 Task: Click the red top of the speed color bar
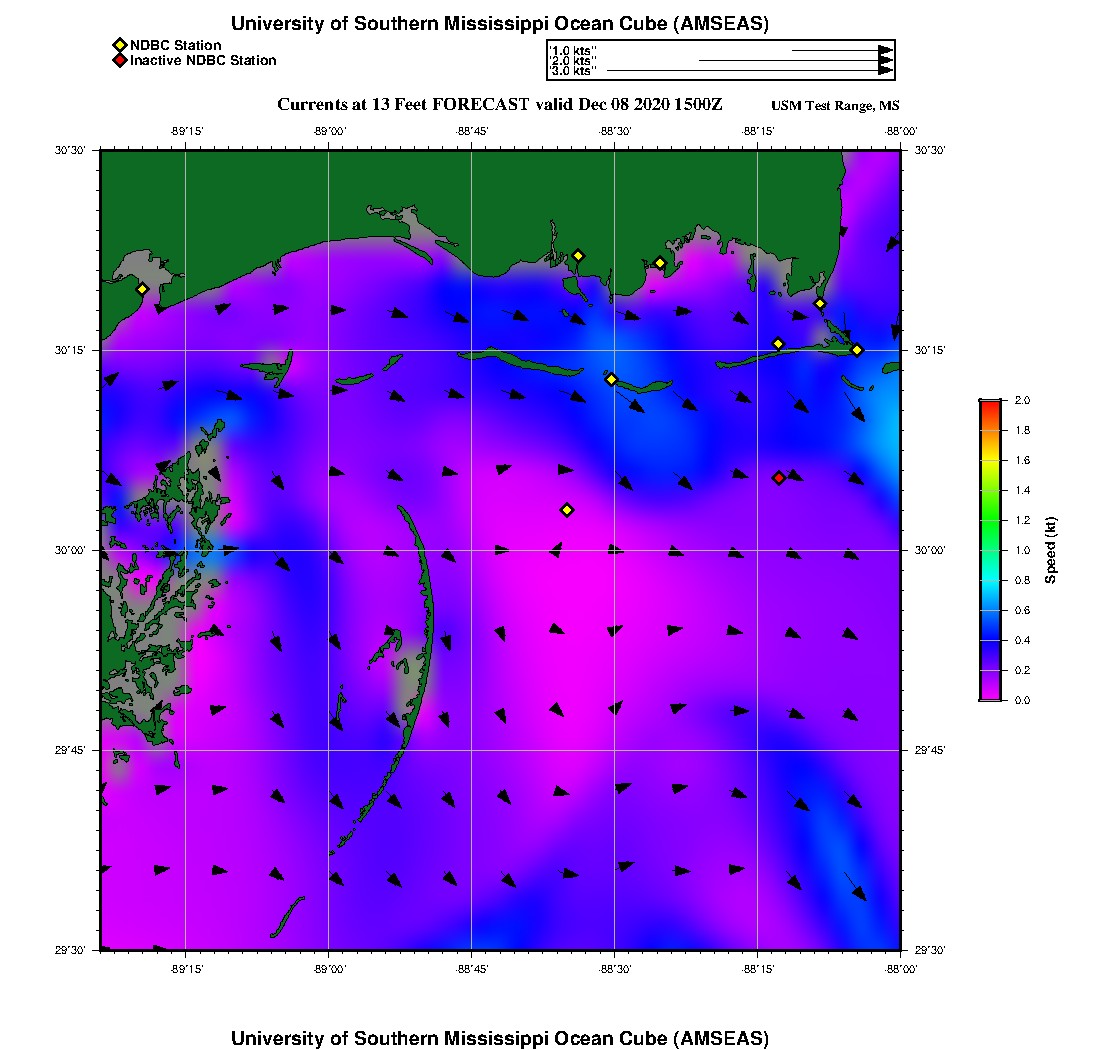(x=989, y=404)
